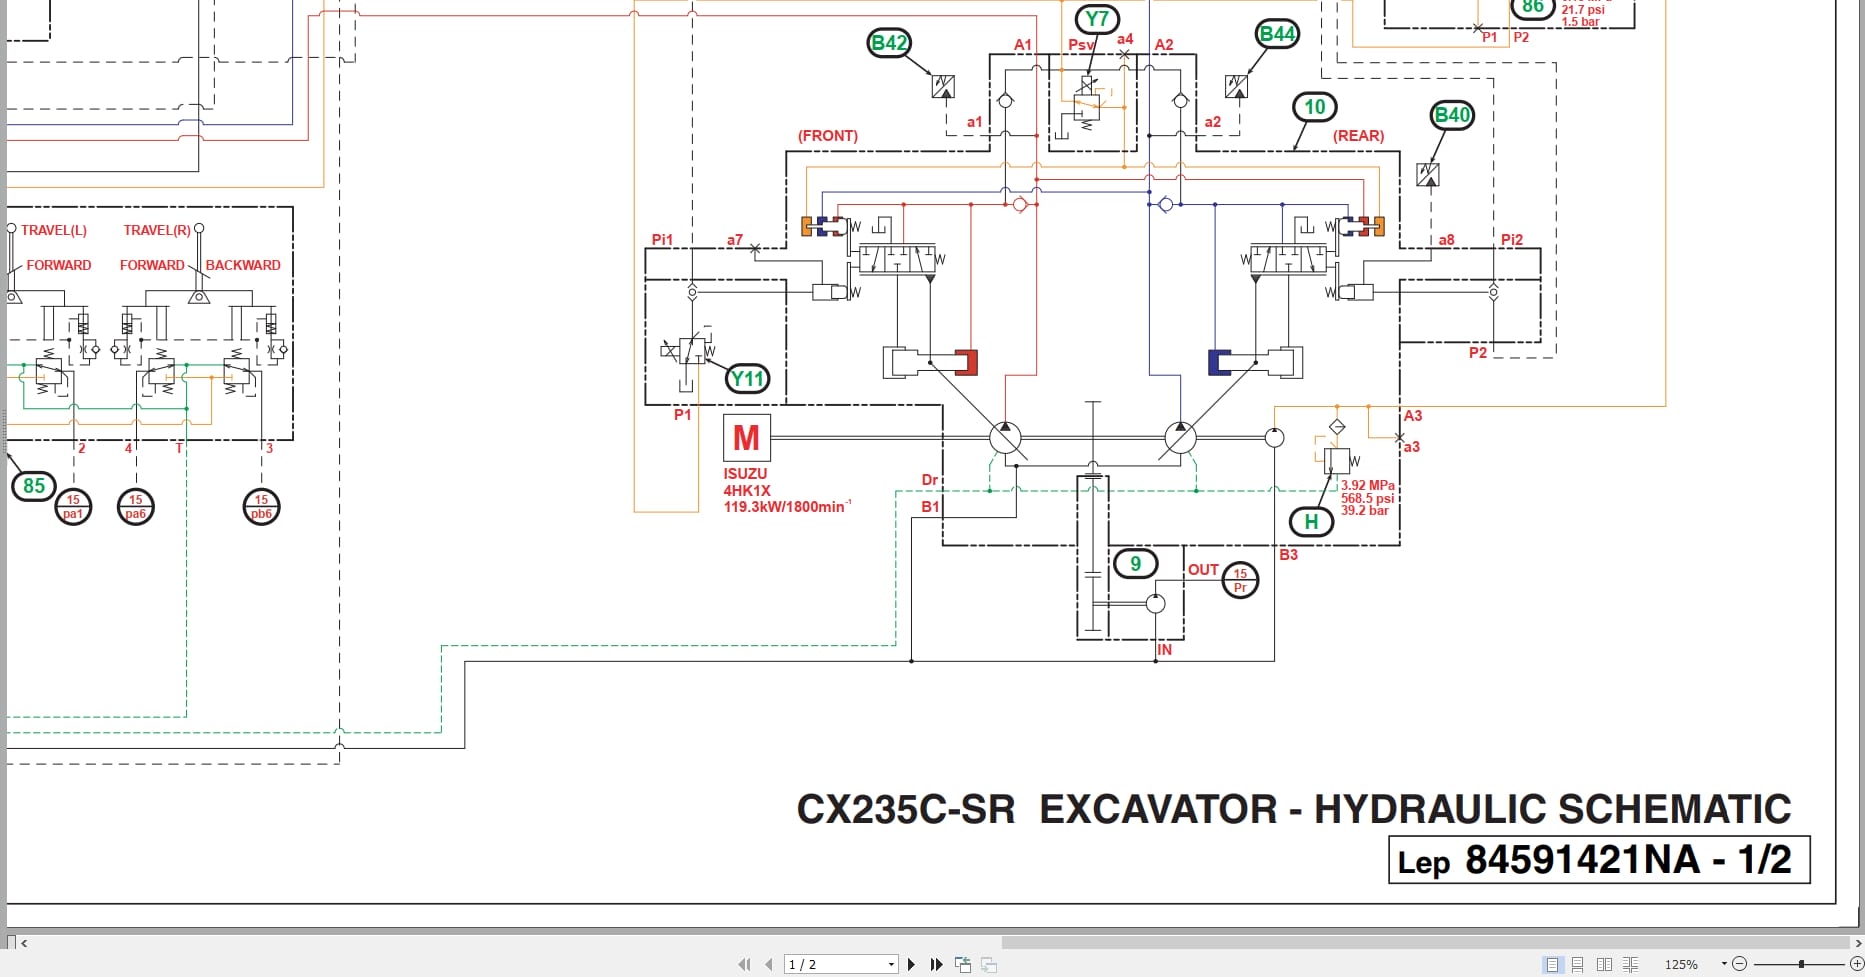Click the left chevron at bottom left
This screenshot has height=977, width=1865.
click(x=25, y=941)
